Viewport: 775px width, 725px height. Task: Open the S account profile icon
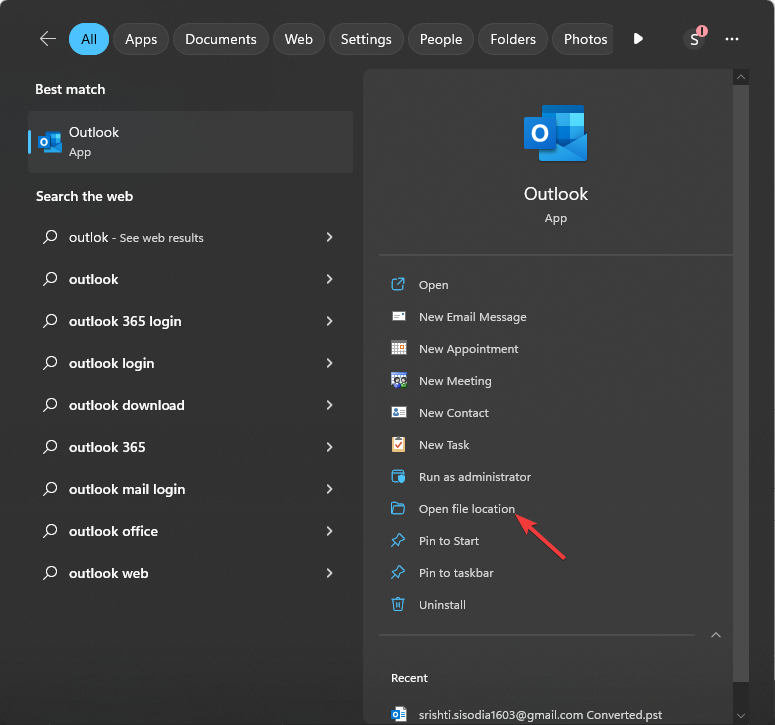pyautogui.click(x=694, y=39)
